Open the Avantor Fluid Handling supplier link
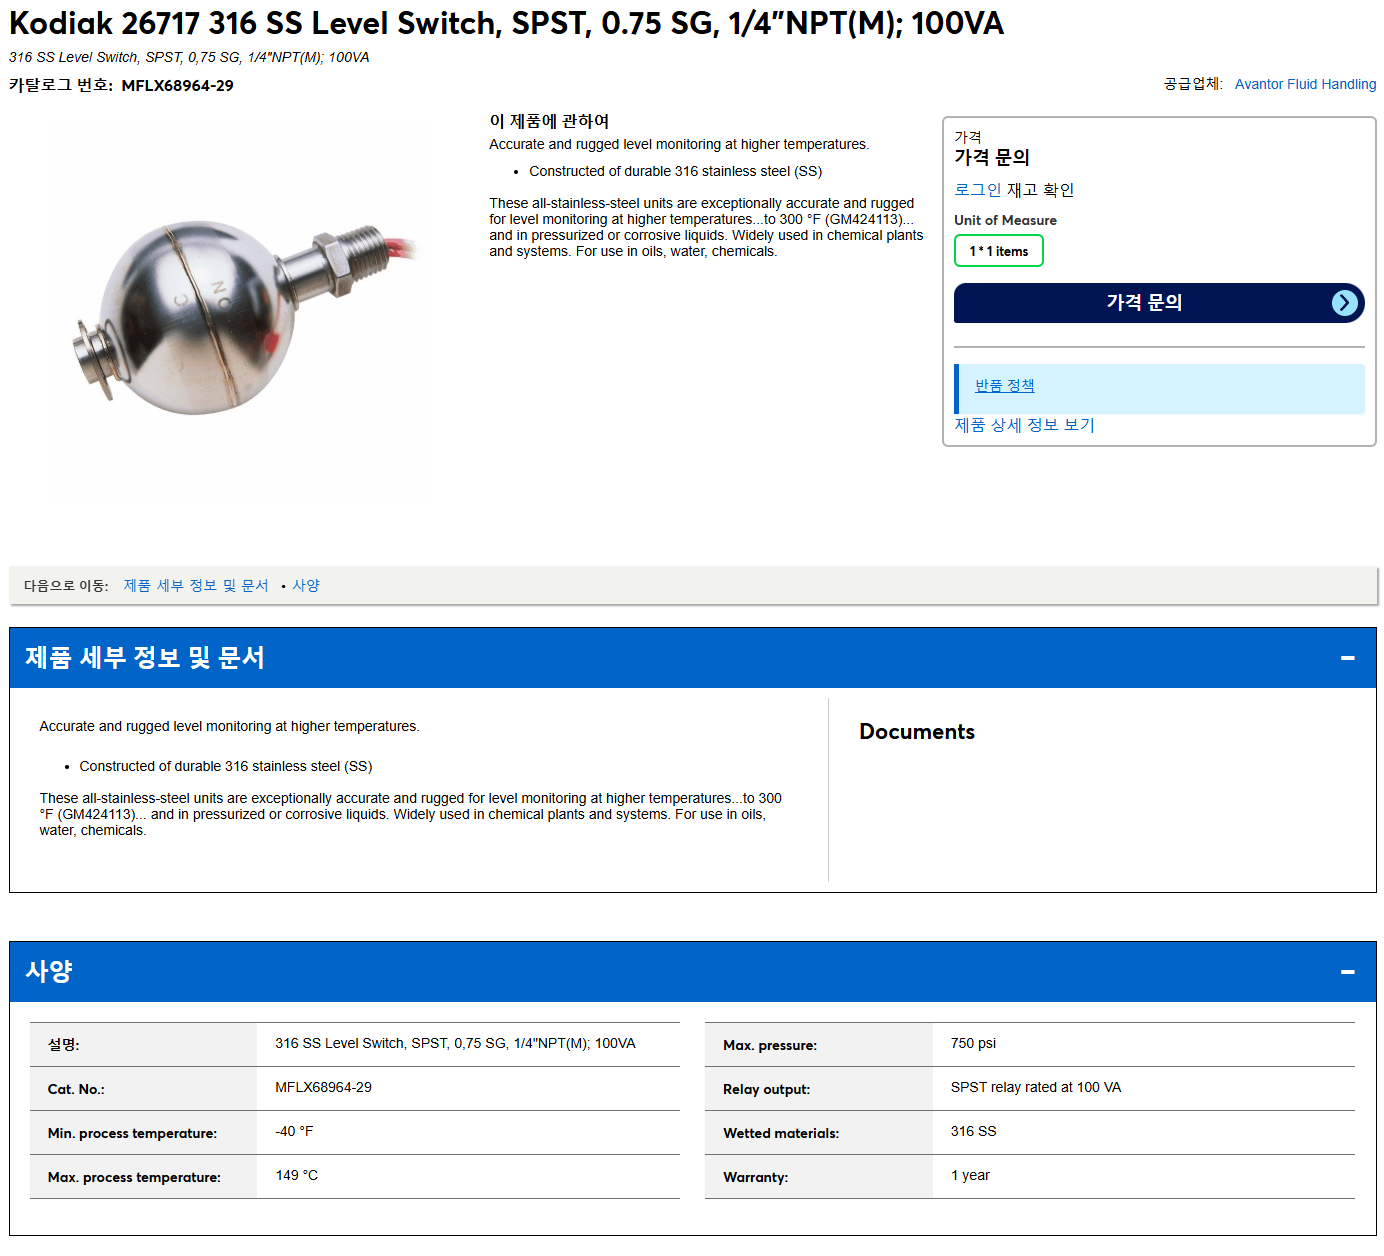 [1305, 84]
